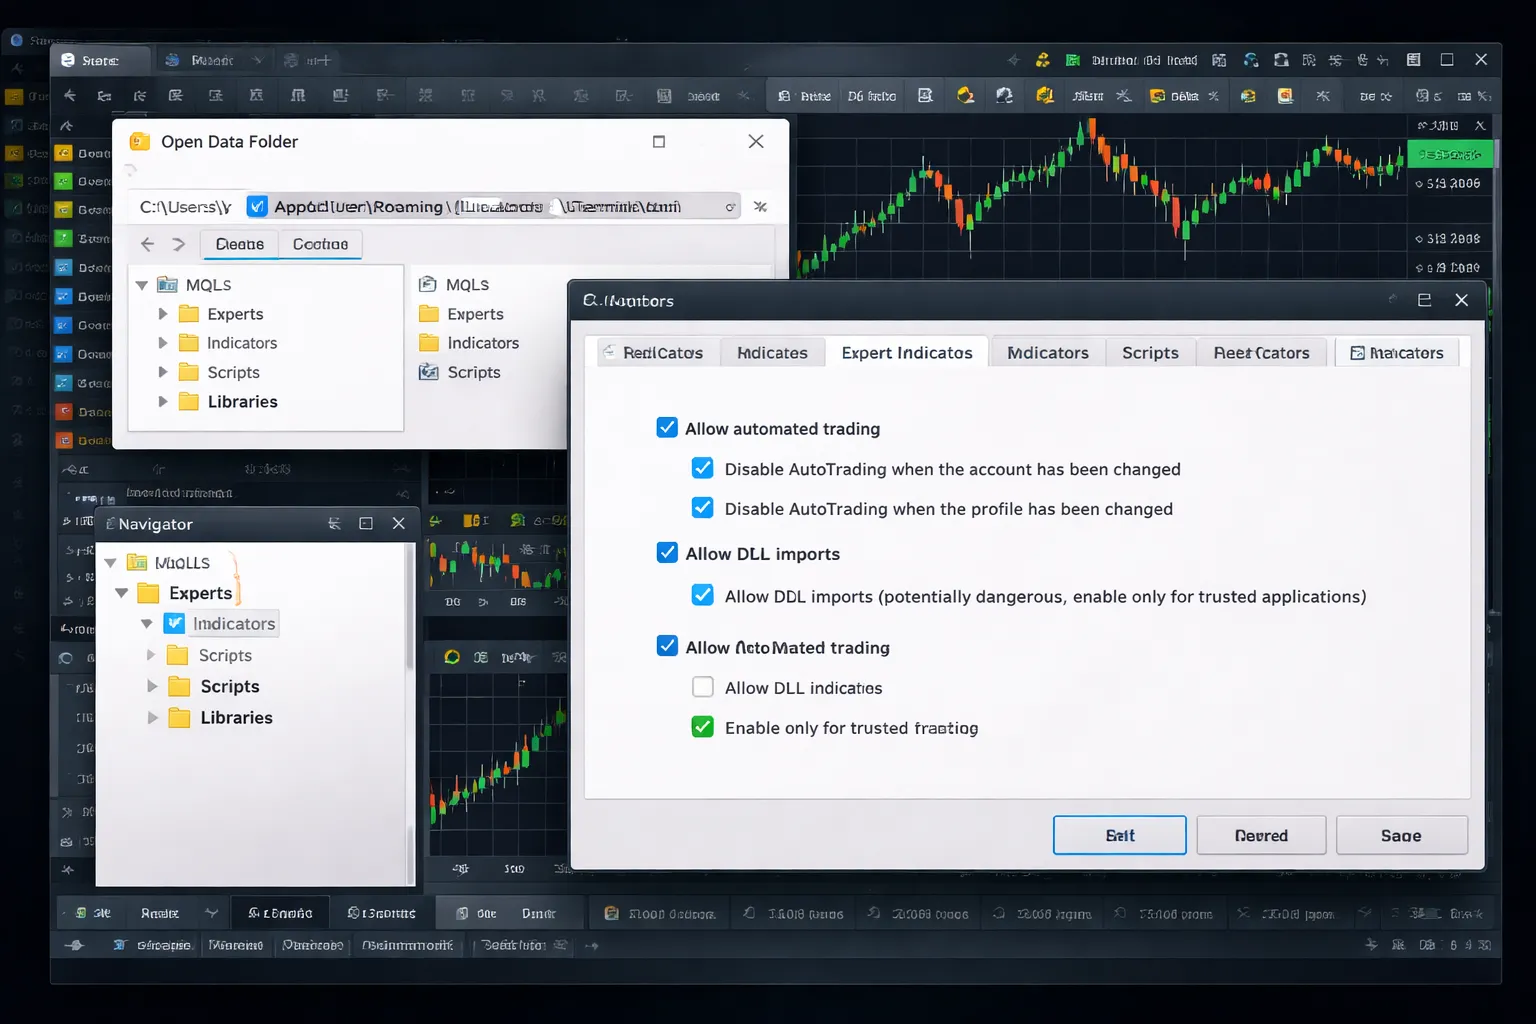Toggle the potentially dangerous DDL imports checkbox
Screen dimensions: 1536x1024
tap(703, 595)
